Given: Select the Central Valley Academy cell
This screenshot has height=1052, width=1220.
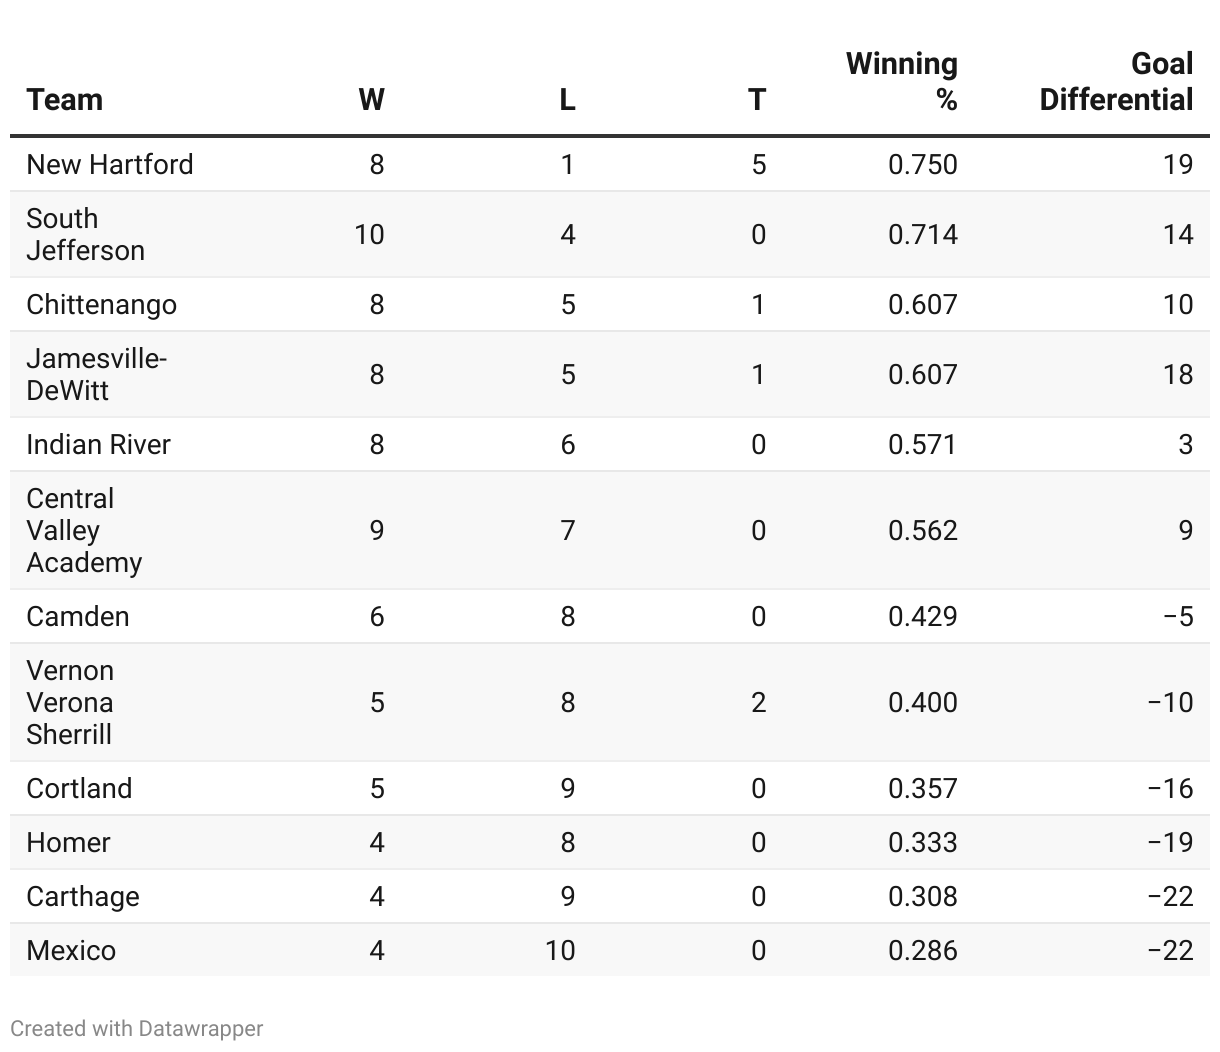Looking at the screenshot, I should (x=84, y=530).
